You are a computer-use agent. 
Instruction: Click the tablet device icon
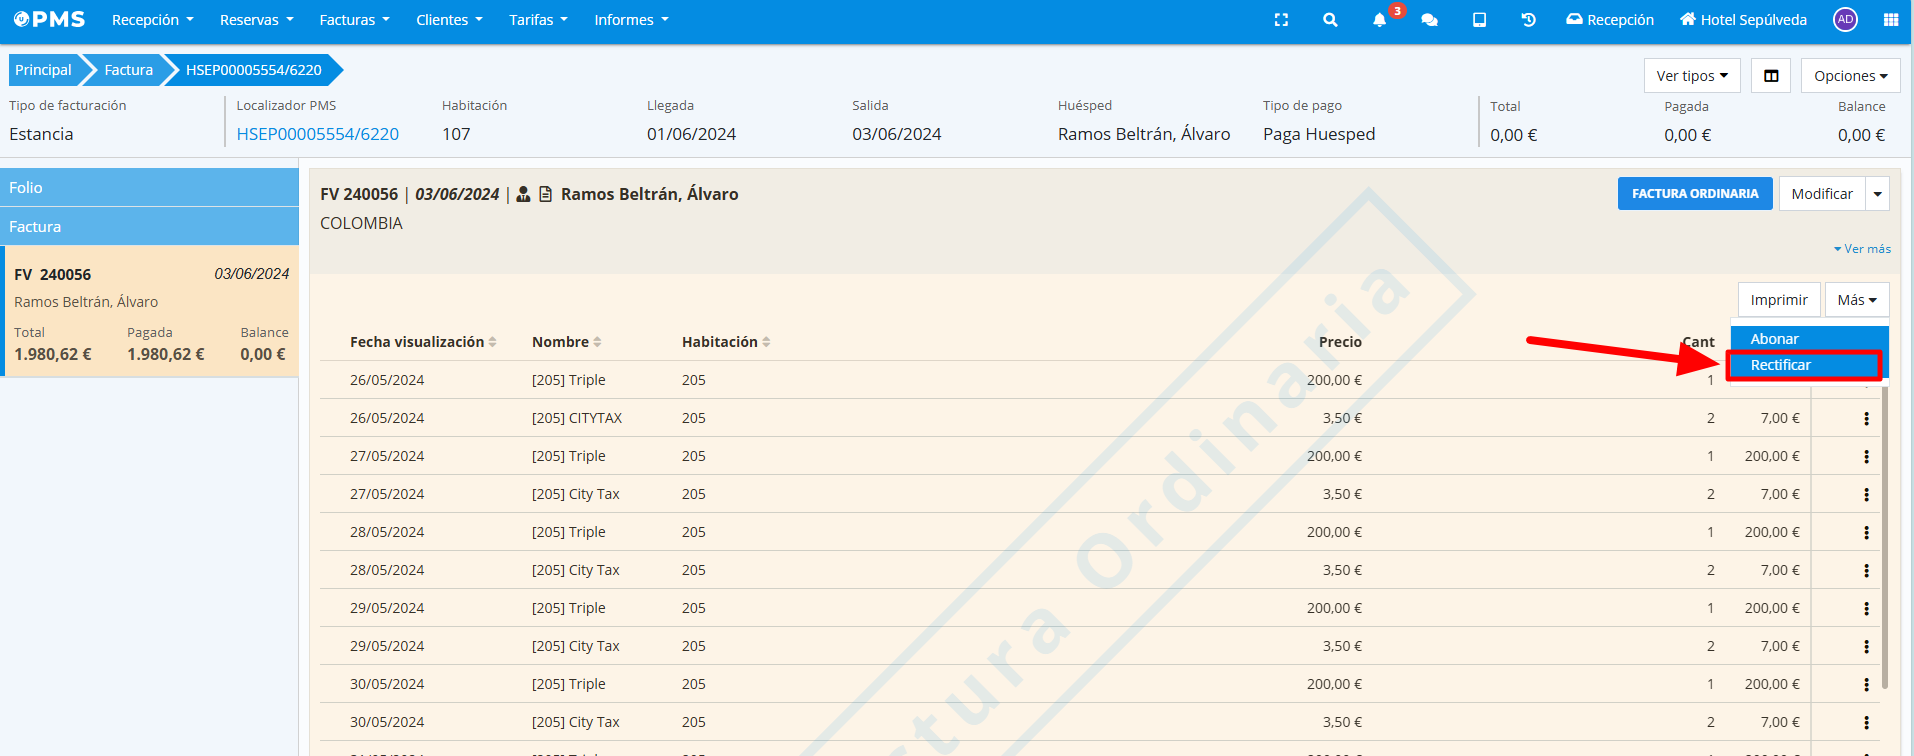coord(1479,20)
